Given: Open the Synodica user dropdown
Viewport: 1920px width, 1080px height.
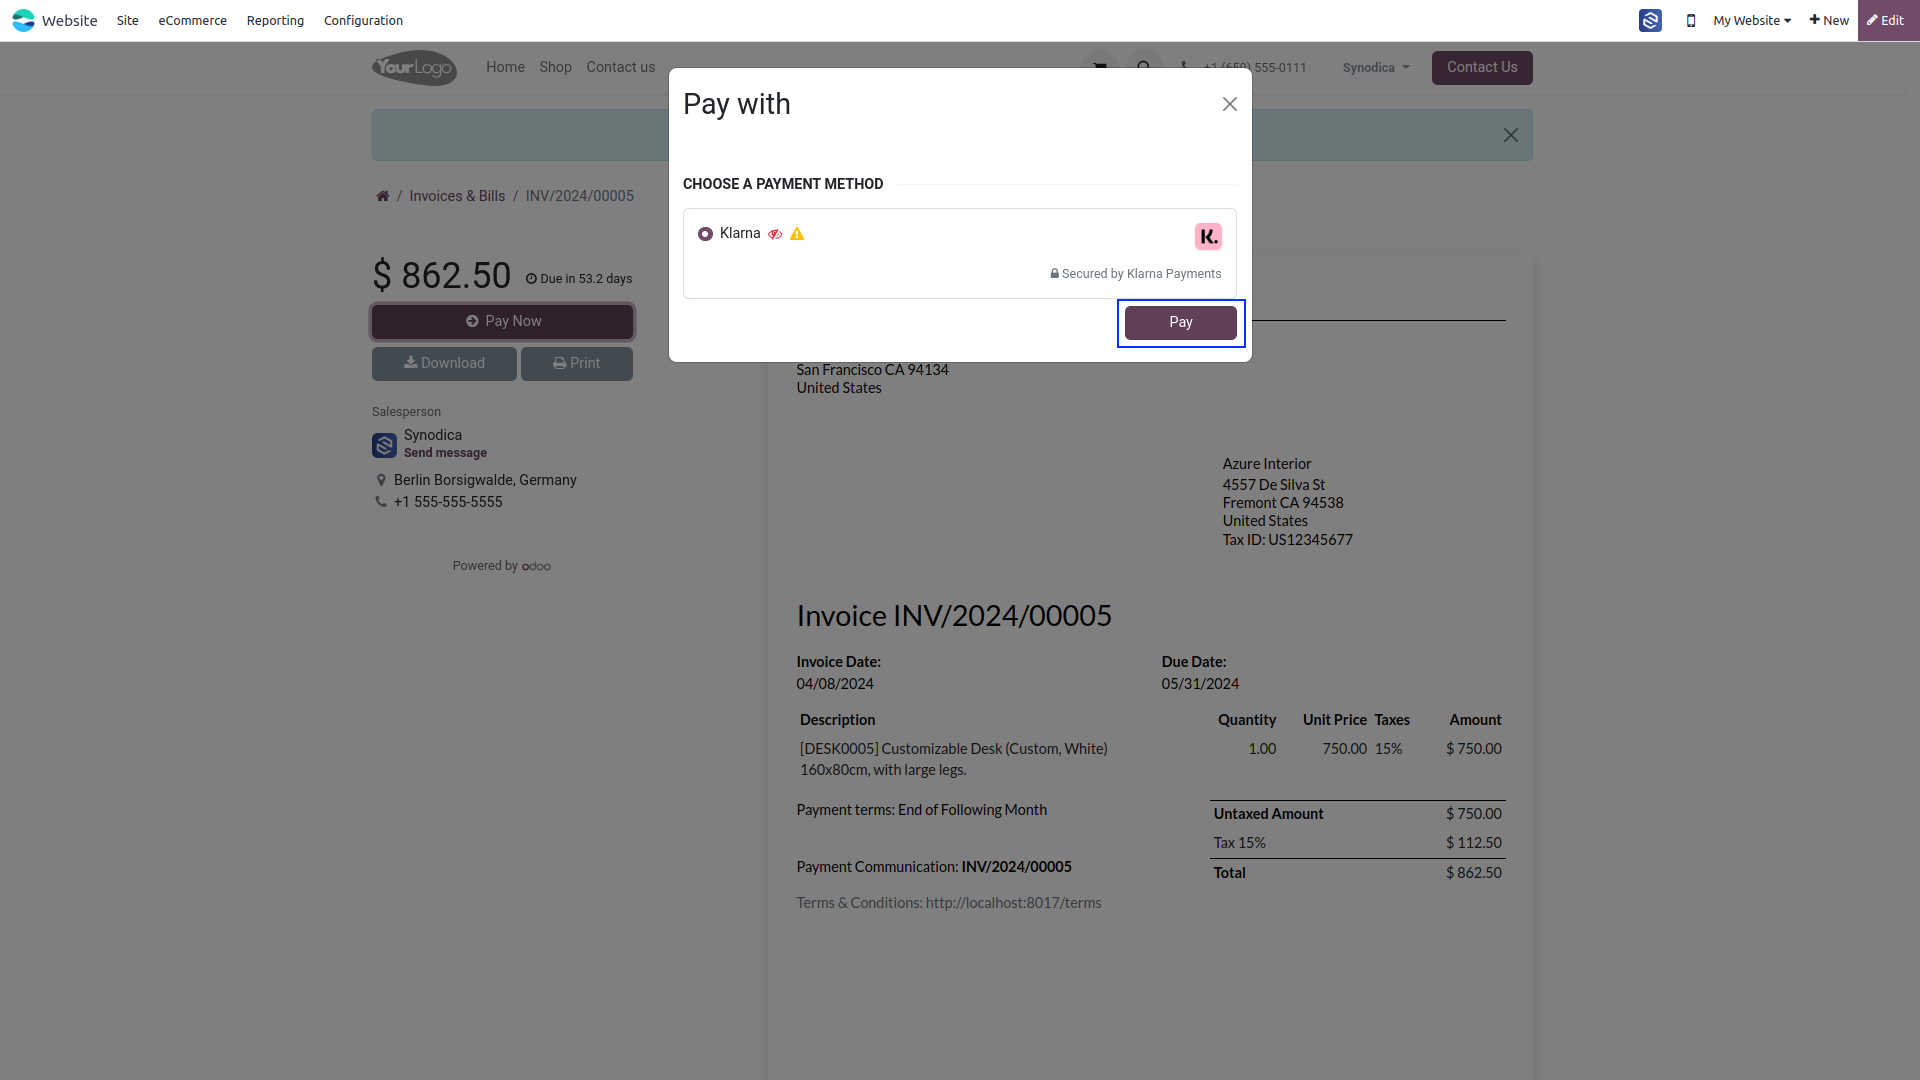Looking at the screenshot, I should 1376,68.
